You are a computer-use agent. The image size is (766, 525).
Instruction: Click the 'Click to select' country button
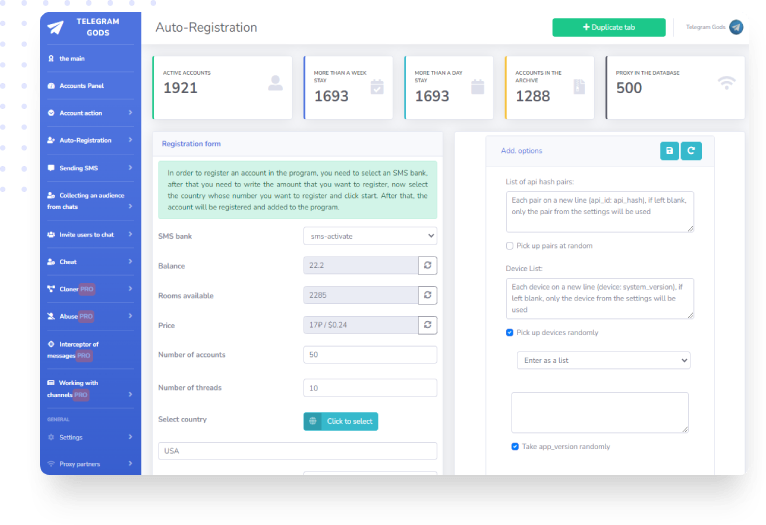pos(340,421)
